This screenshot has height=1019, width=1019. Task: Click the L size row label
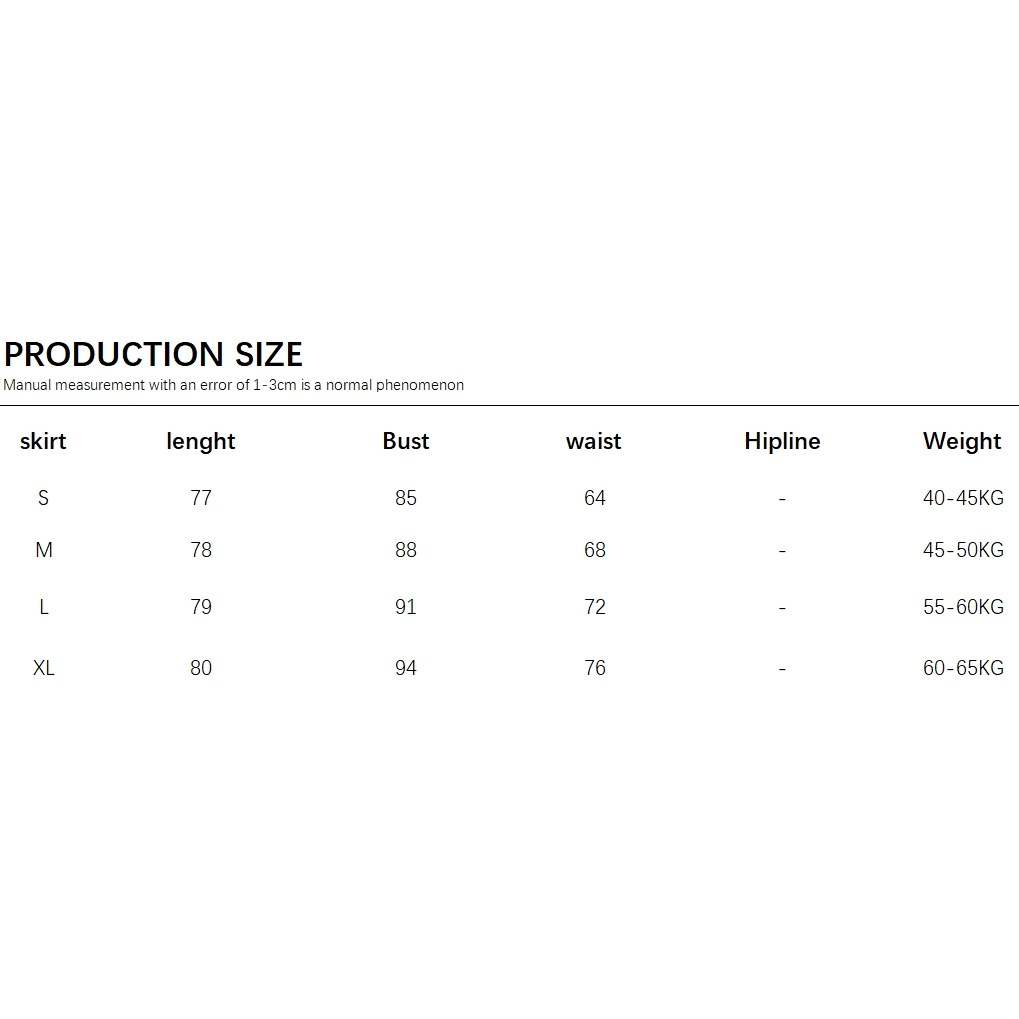[44, 607]
